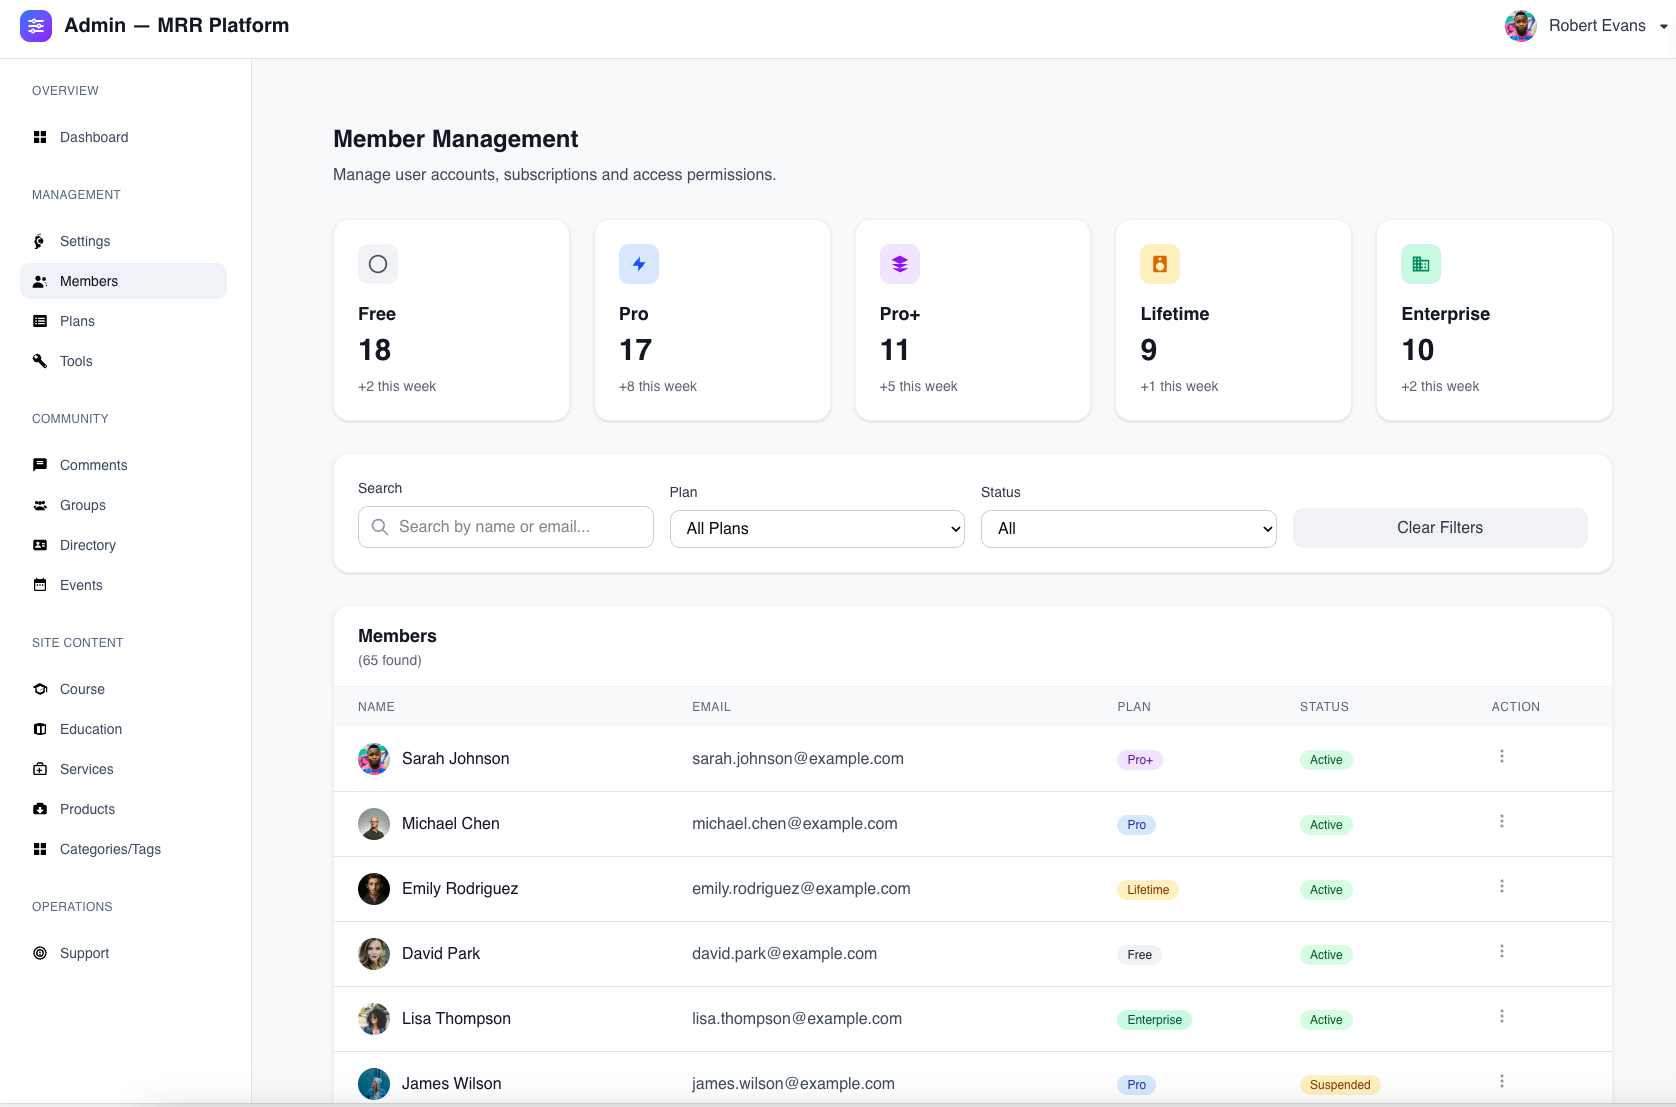Click Michael Chen's avatar thumbnail
1676x1107 pixels.
point(373,823)
